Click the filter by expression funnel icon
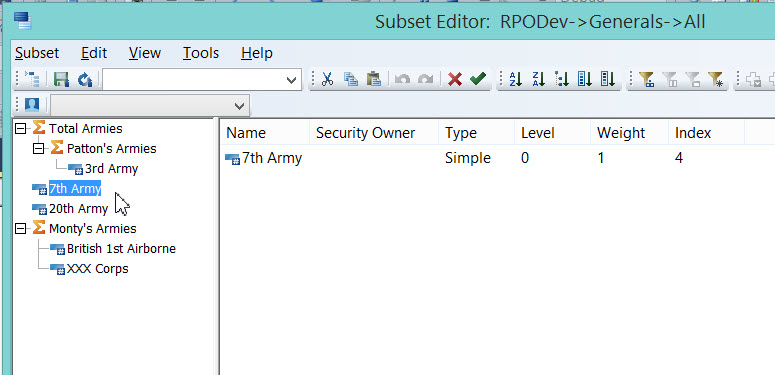775x375 pixels. 692,79
